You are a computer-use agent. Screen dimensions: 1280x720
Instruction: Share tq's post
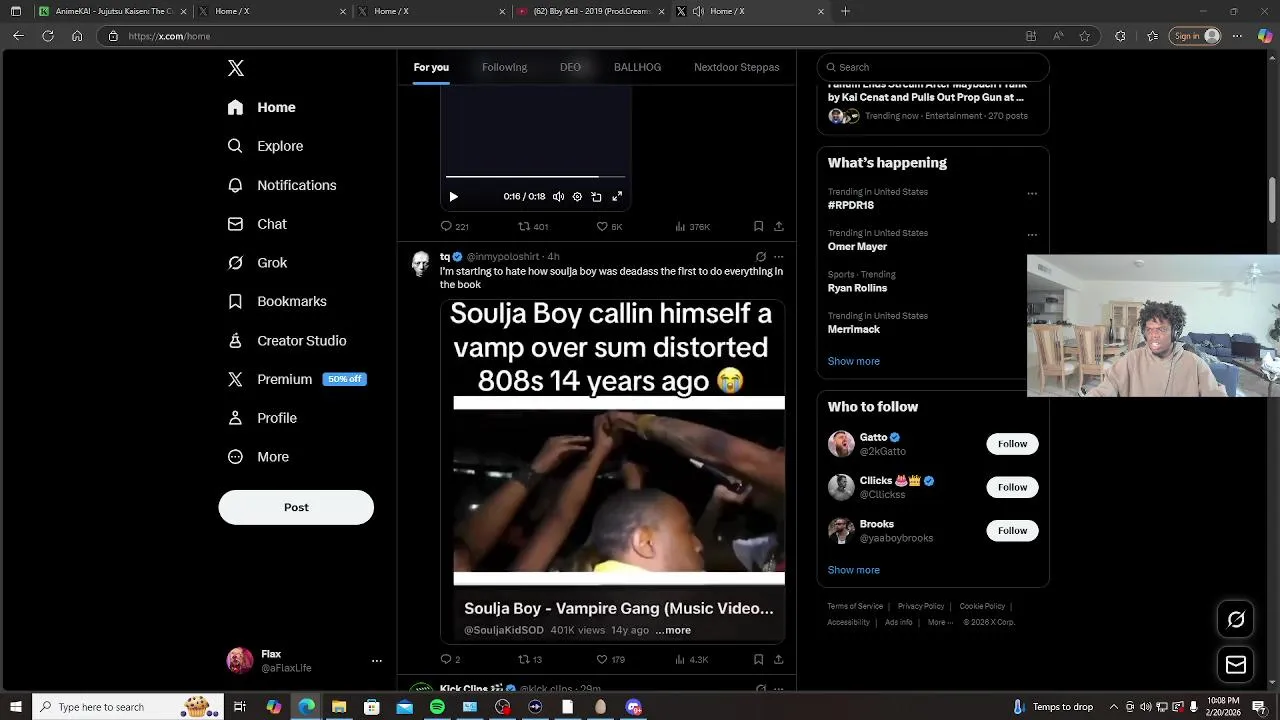778,660
